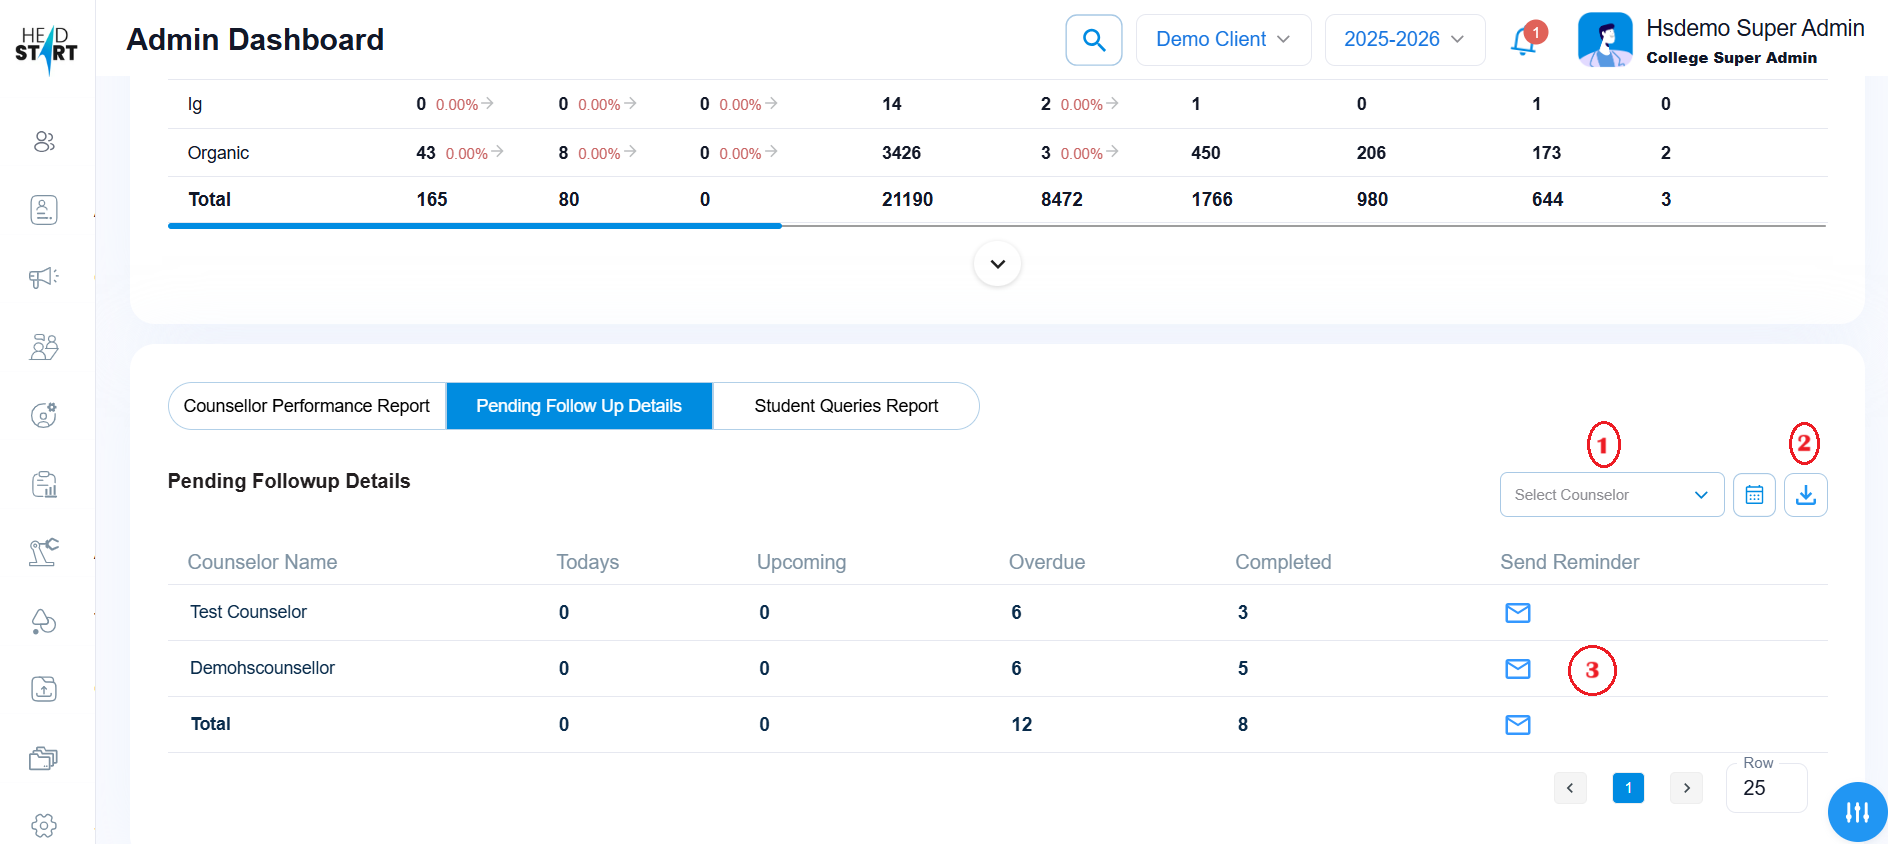Switch to Counsellor Performance Report tab
Screen dimensions: 1888x844
[306, 406]
